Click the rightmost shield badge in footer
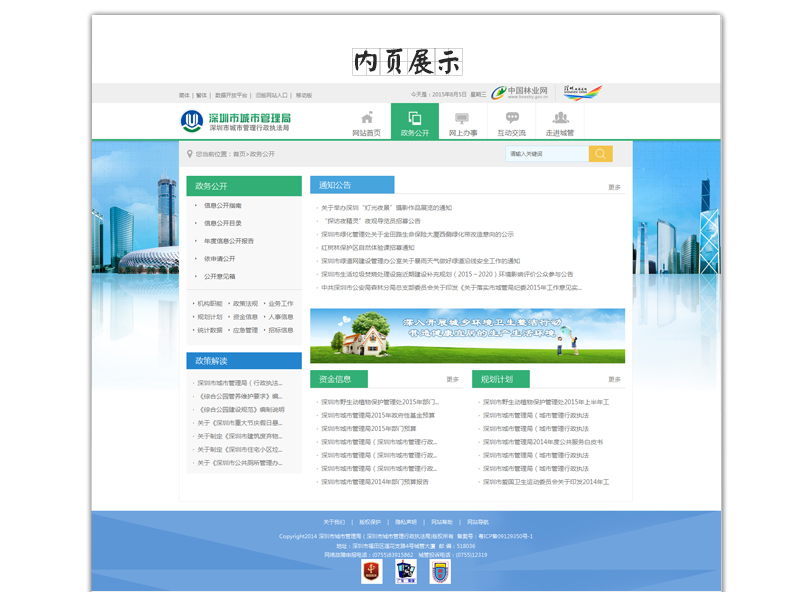809x592 pixels. tap(440, 571)
